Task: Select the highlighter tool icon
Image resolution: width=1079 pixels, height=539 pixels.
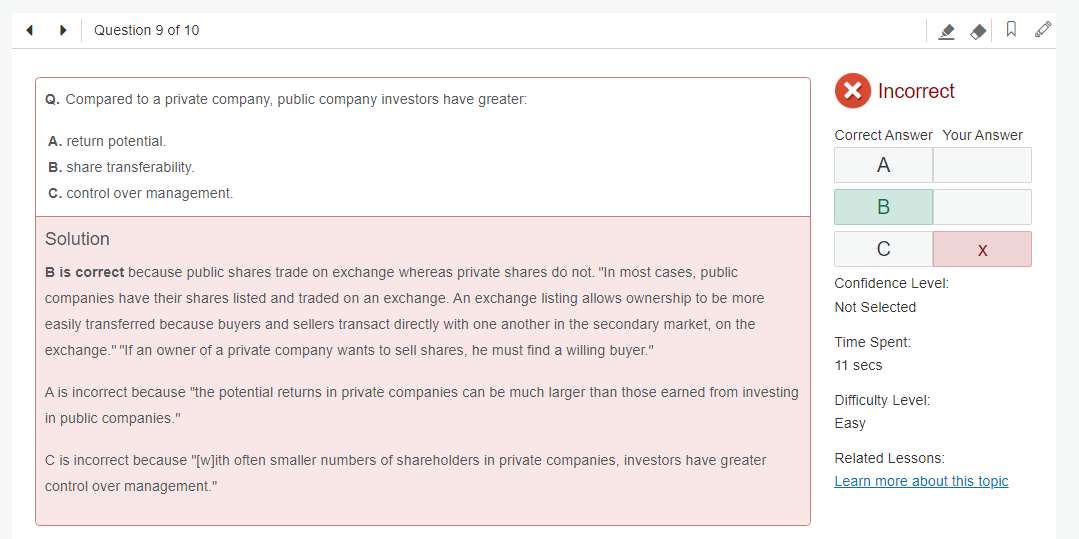Action: (x=947, y=31)
